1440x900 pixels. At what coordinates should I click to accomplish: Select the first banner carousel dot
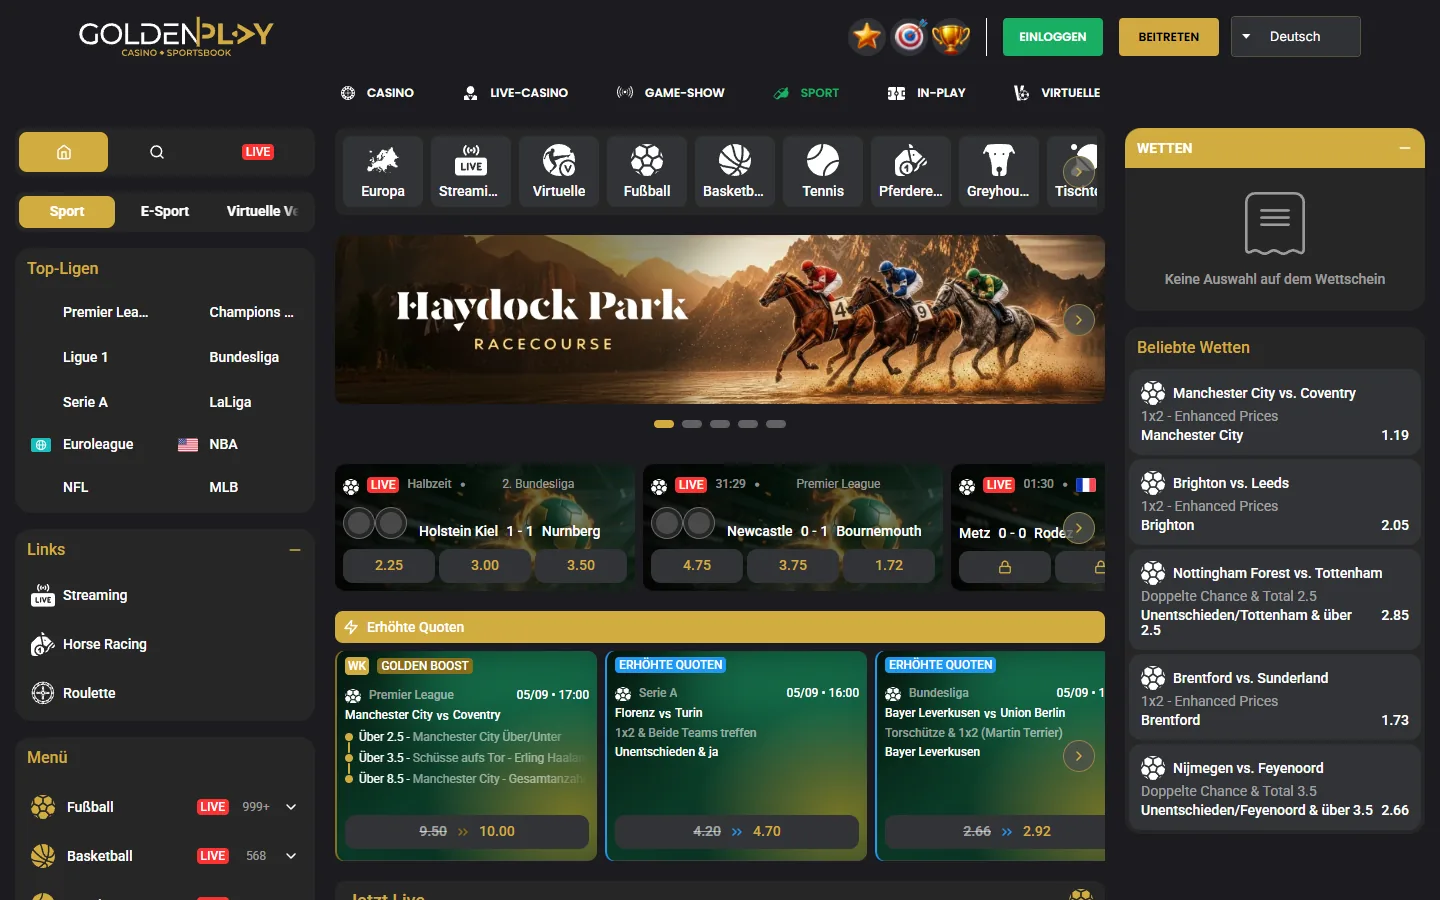(x=664, y=424)
